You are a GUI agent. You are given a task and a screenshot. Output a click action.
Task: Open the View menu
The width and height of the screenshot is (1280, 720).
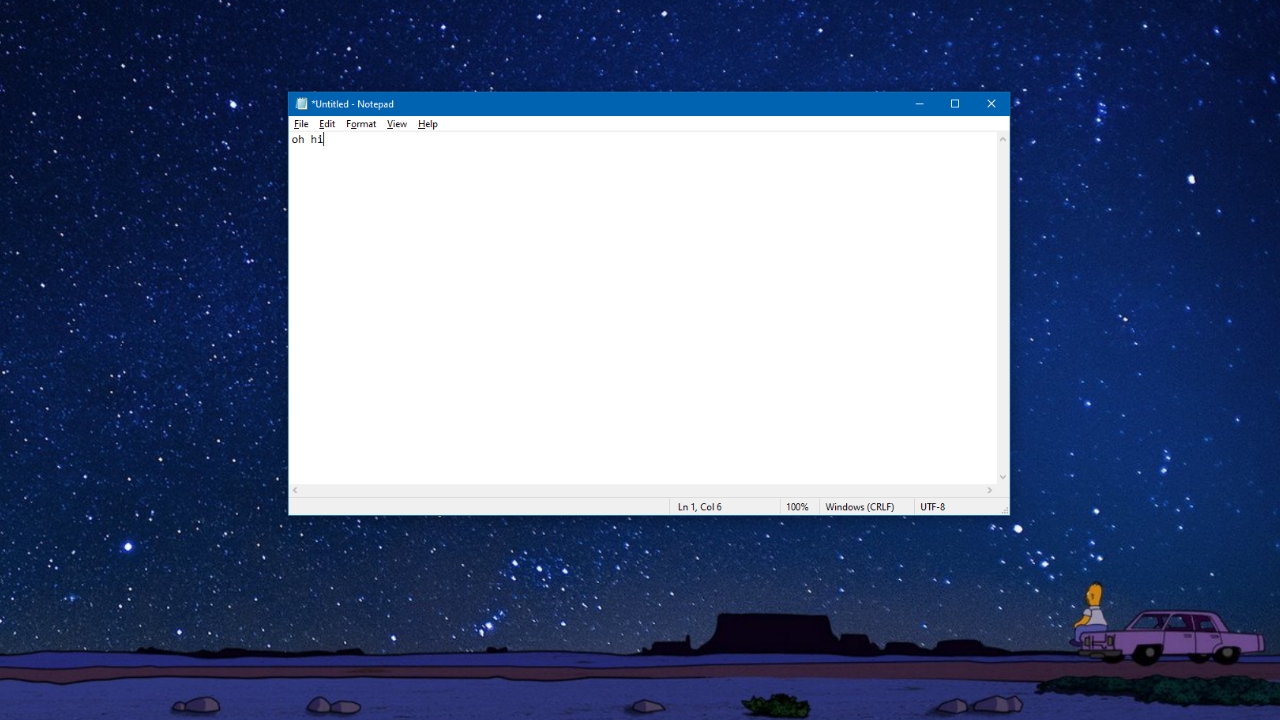tap(396, 124)
